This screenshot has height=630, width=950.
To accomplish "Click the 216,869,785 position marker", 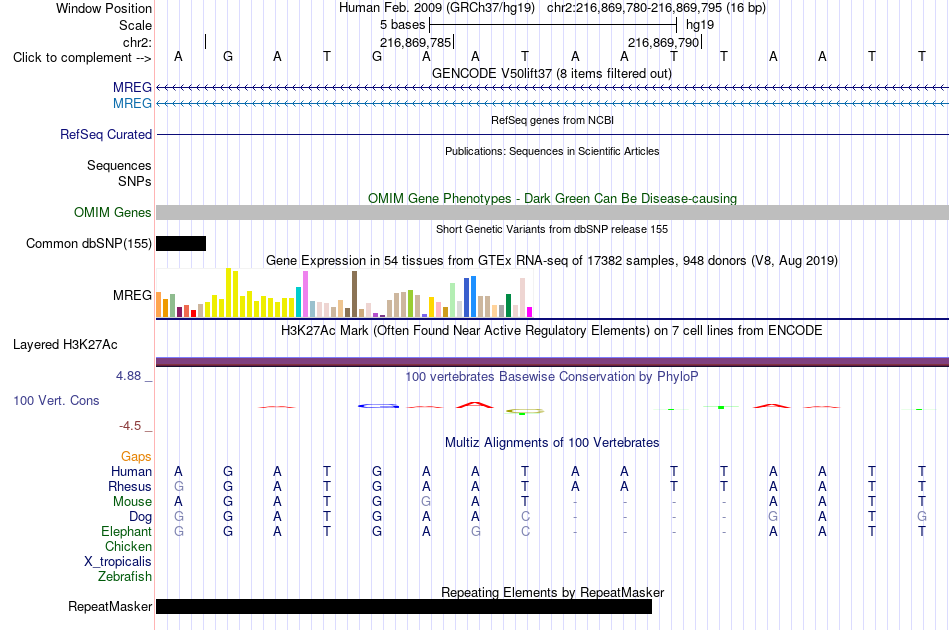I will tap(416, 42).
